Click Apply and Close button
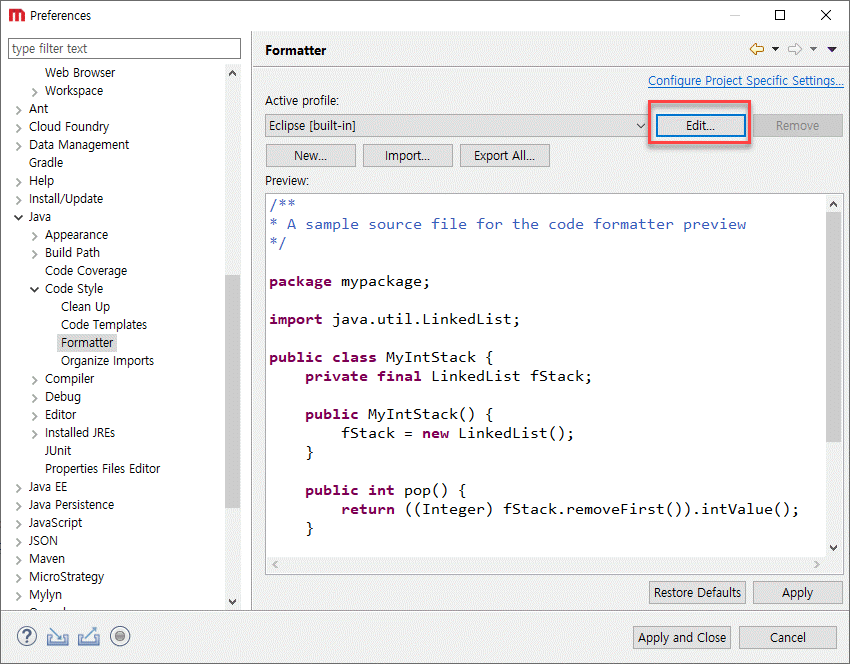The image size is (850, 664). [x=682, y=637]
